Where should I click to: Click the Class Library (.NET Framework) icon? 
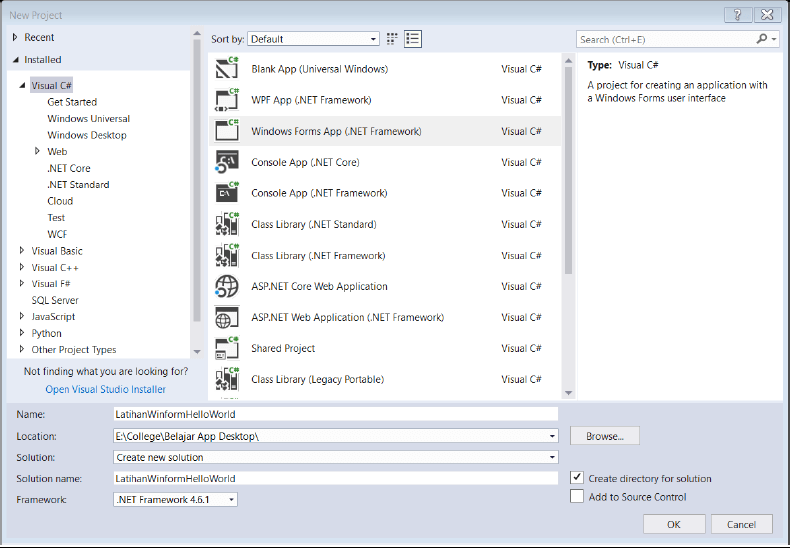point(227,255)
